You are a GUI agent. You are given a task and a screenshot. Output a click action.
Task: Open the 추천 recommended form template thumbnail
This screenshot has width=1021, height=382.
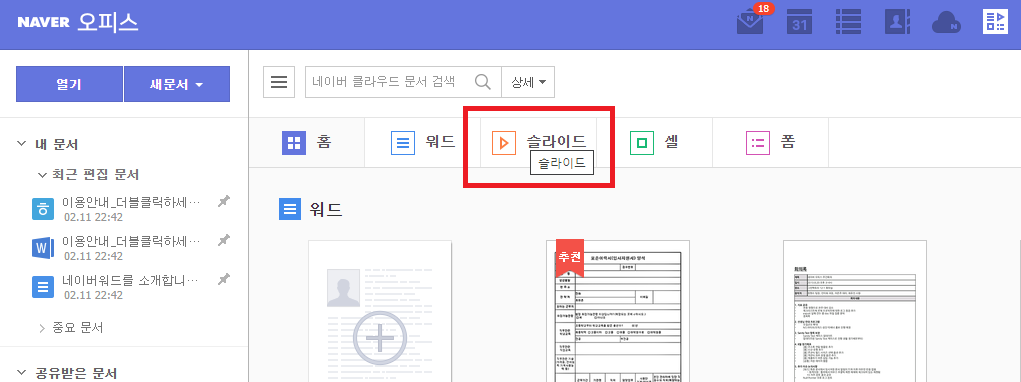pos(617,311)
